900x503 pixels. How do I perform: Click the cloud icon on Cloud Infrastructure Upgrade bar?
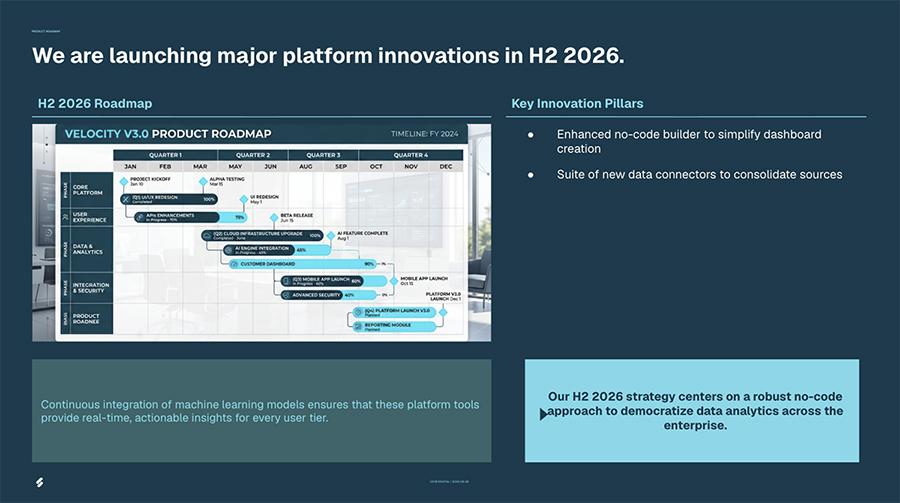click(207, 235)
